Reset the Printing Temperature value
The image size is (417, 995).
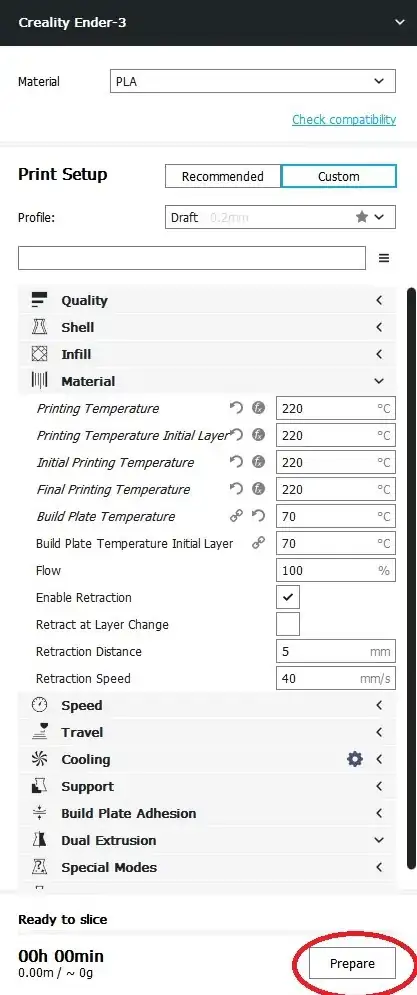(x=237, y=408)
